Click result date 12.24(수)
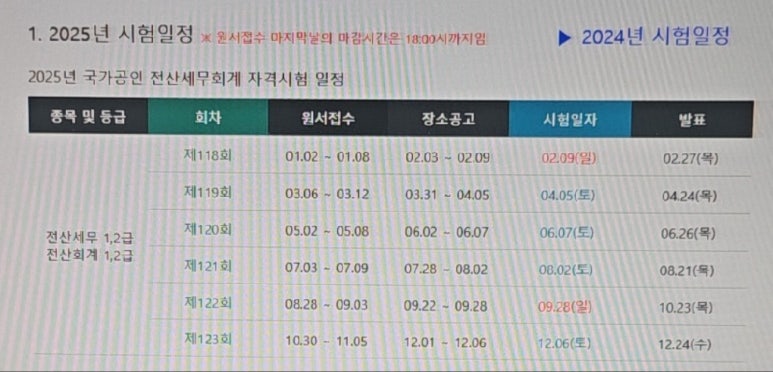Image resolution: width=773 pixels, height=372 pixels. click(x=685, y=344)
